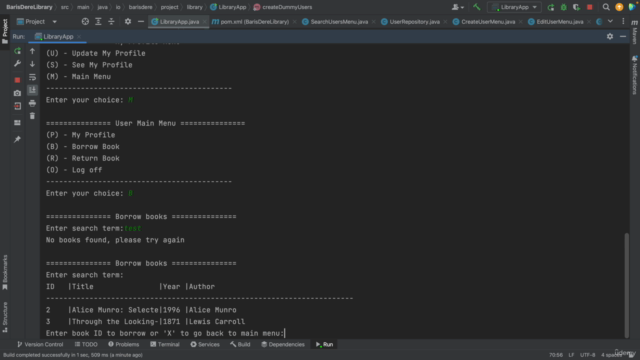Open Search Everywhere magnifier
Screen dimensions: 640x360
point(606,7)
